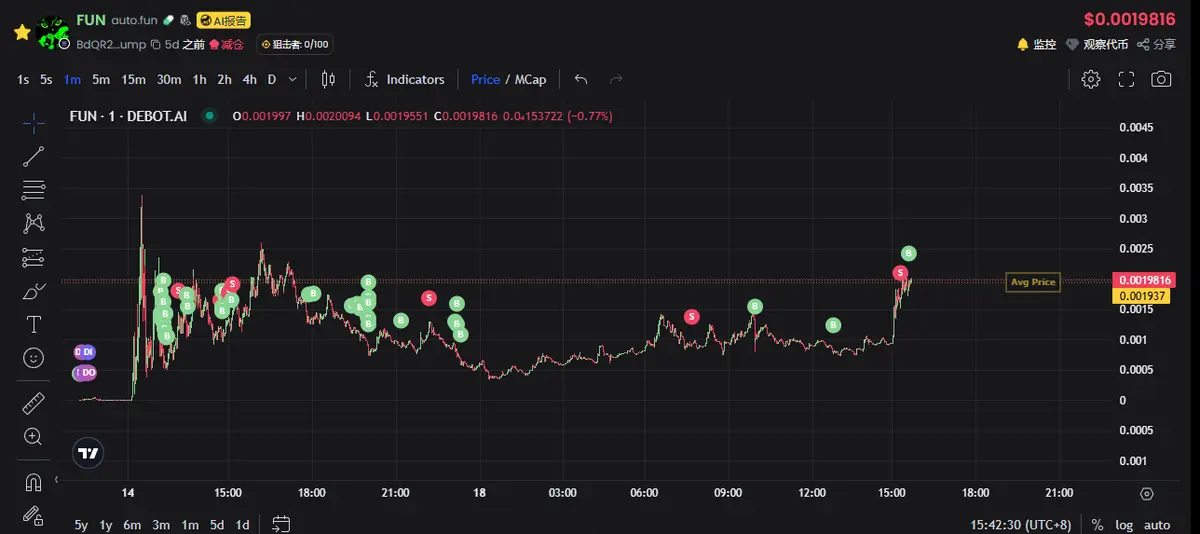
Task: Toggle the green legend status dot
Action: pyautogui.click(x=209, y=116)
